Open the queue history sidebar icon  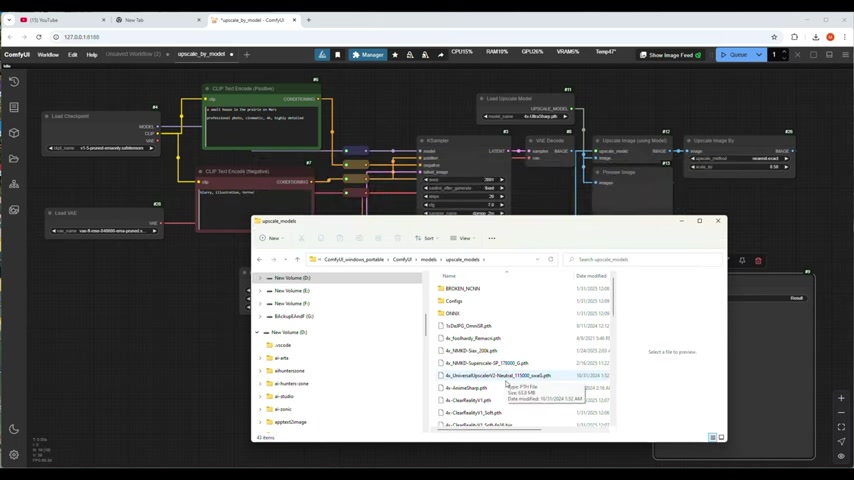14,81
